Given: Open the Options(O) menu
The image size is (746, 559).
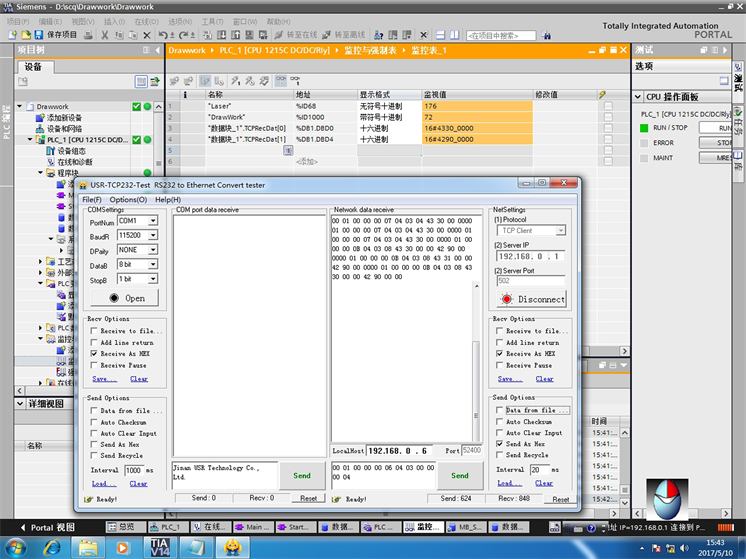Looking at the screenshot, I should click(x=128, y=200).
